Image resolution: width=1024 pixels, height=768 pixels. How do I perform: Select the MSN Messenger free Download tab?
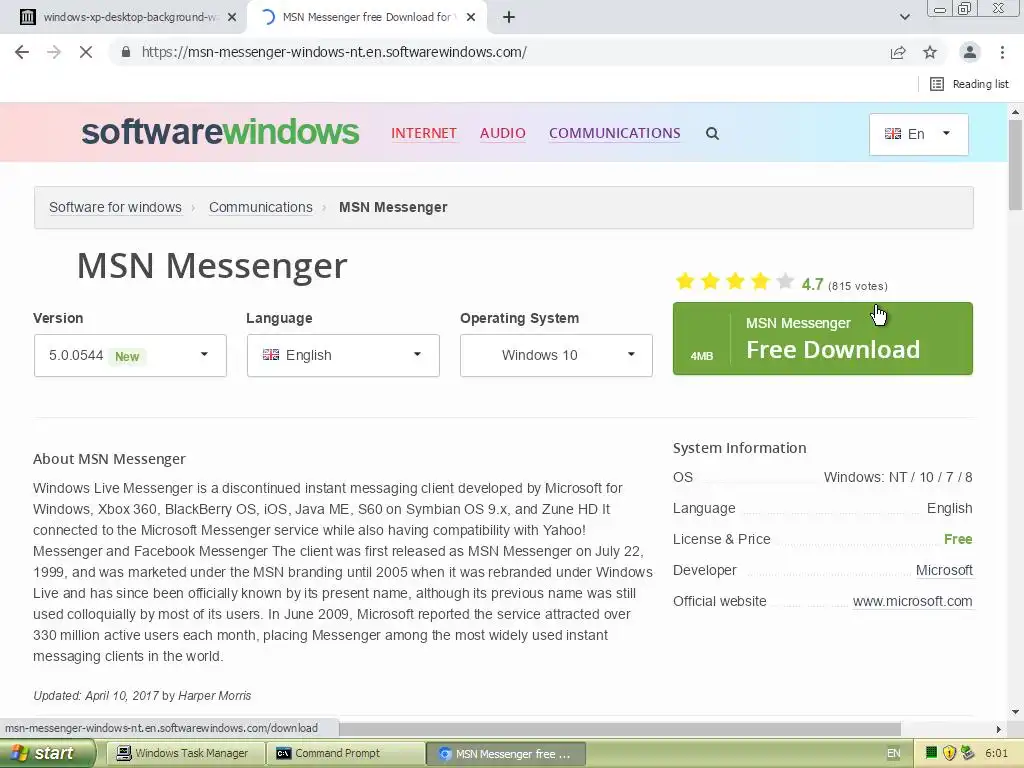(x=366, y=18)
